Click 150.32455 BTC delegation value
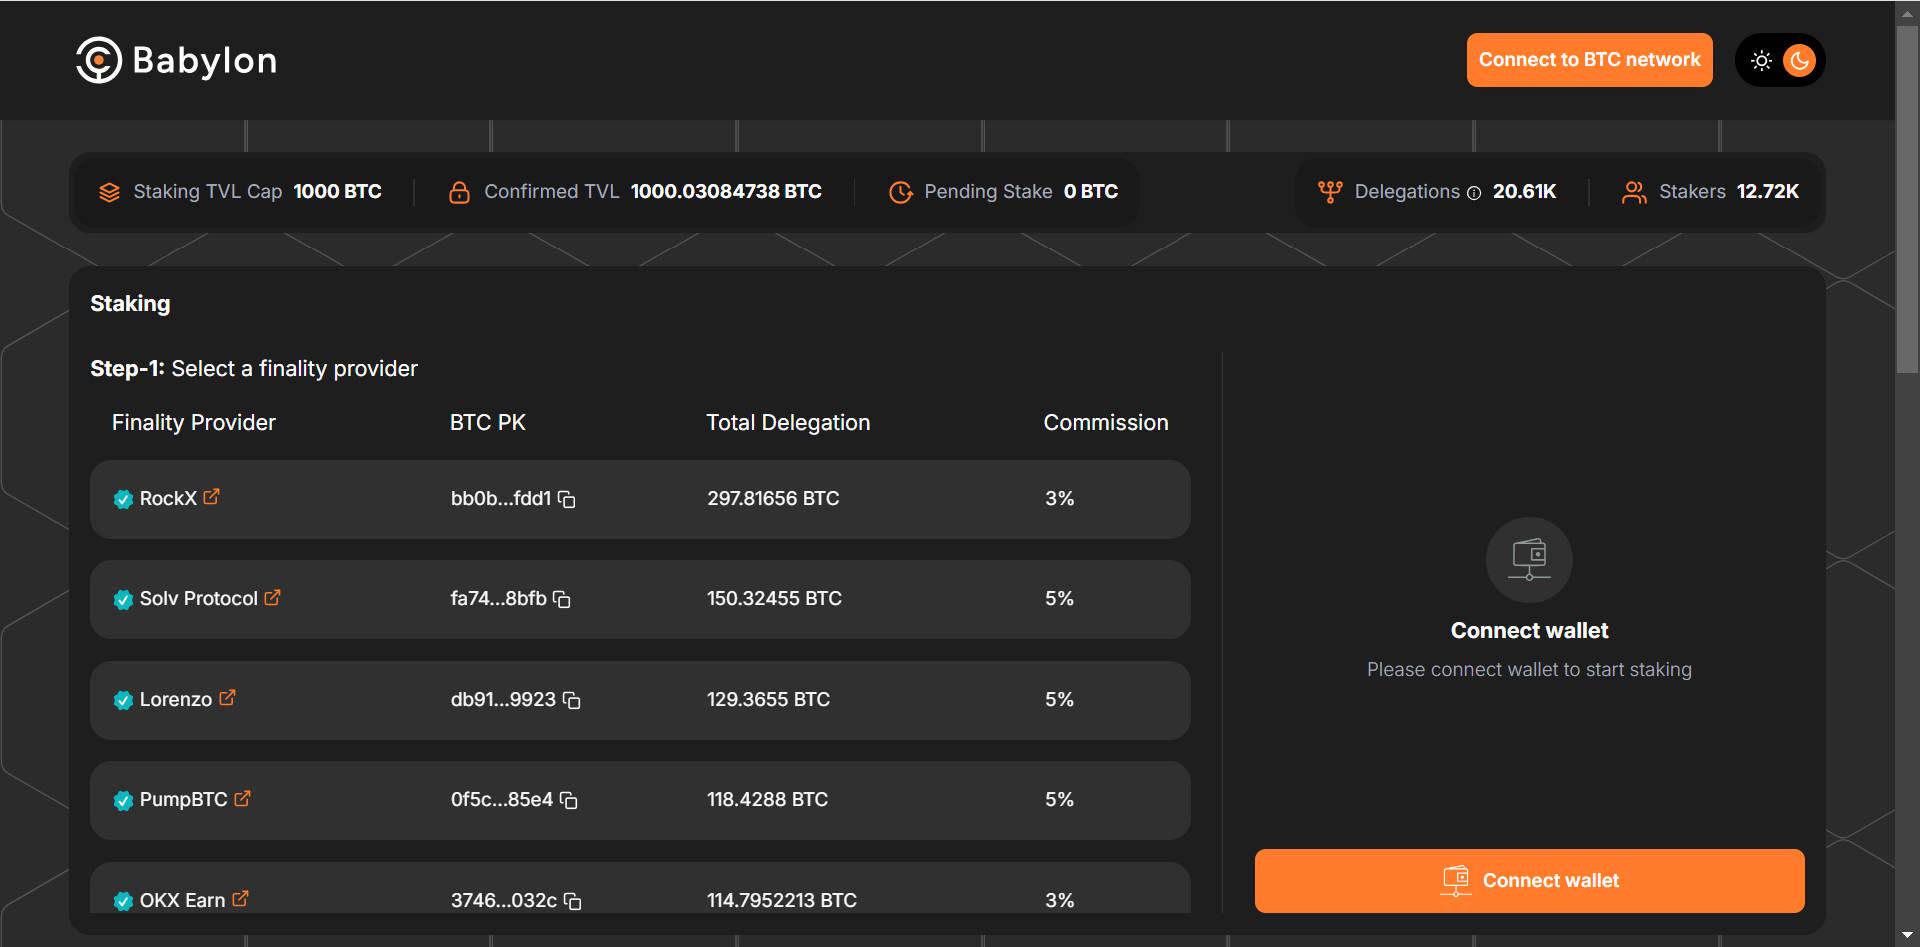This screenshot has width=1920, height=947. pos(774,598)
